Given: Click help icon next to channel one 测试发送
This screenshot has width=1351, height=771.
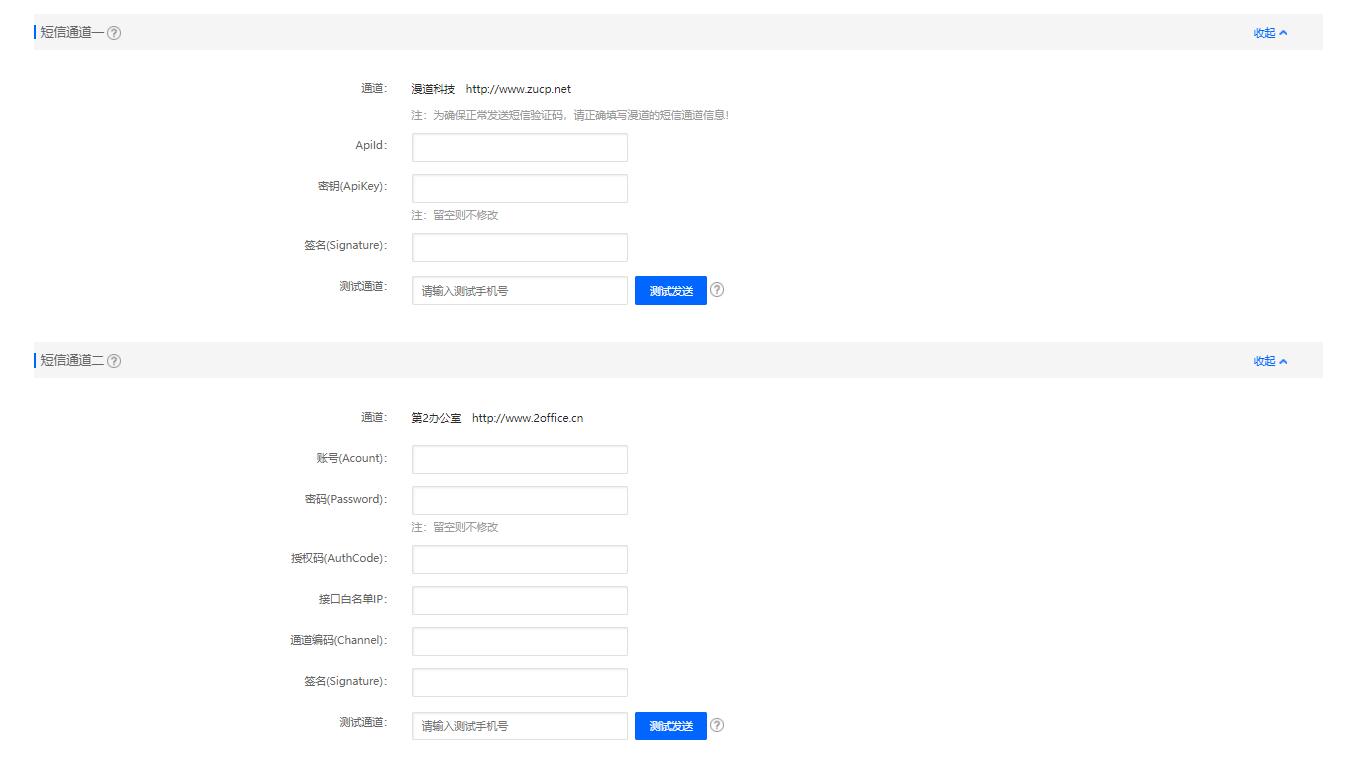Looking at the screenshot, I should pos(716,290).
